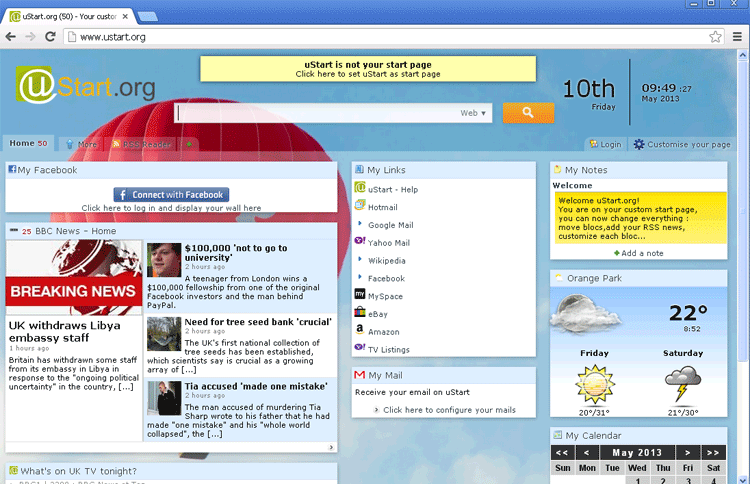This screenshot has height=484, width=750.
Task: Click the May 2013 calendar title
Action: click(637, 452)
